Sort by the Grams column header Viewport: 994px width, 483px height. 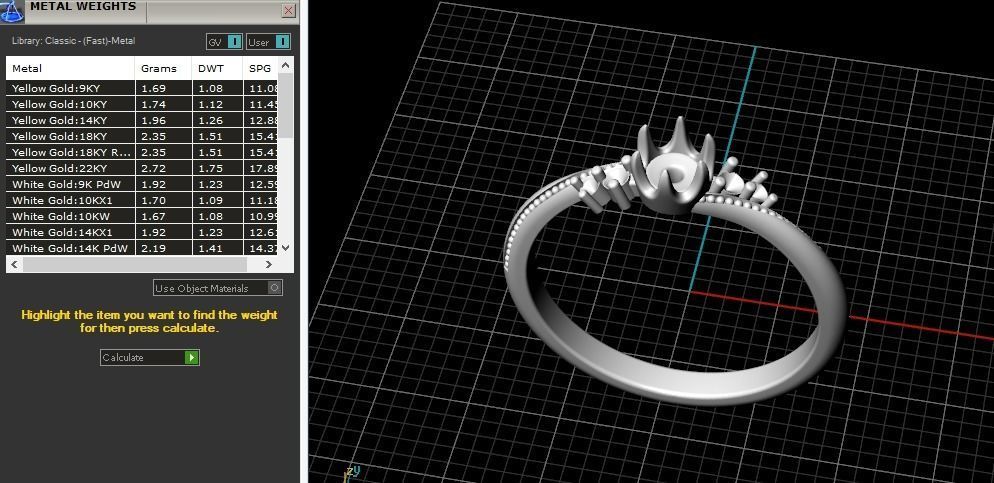(x=163, y=68)
